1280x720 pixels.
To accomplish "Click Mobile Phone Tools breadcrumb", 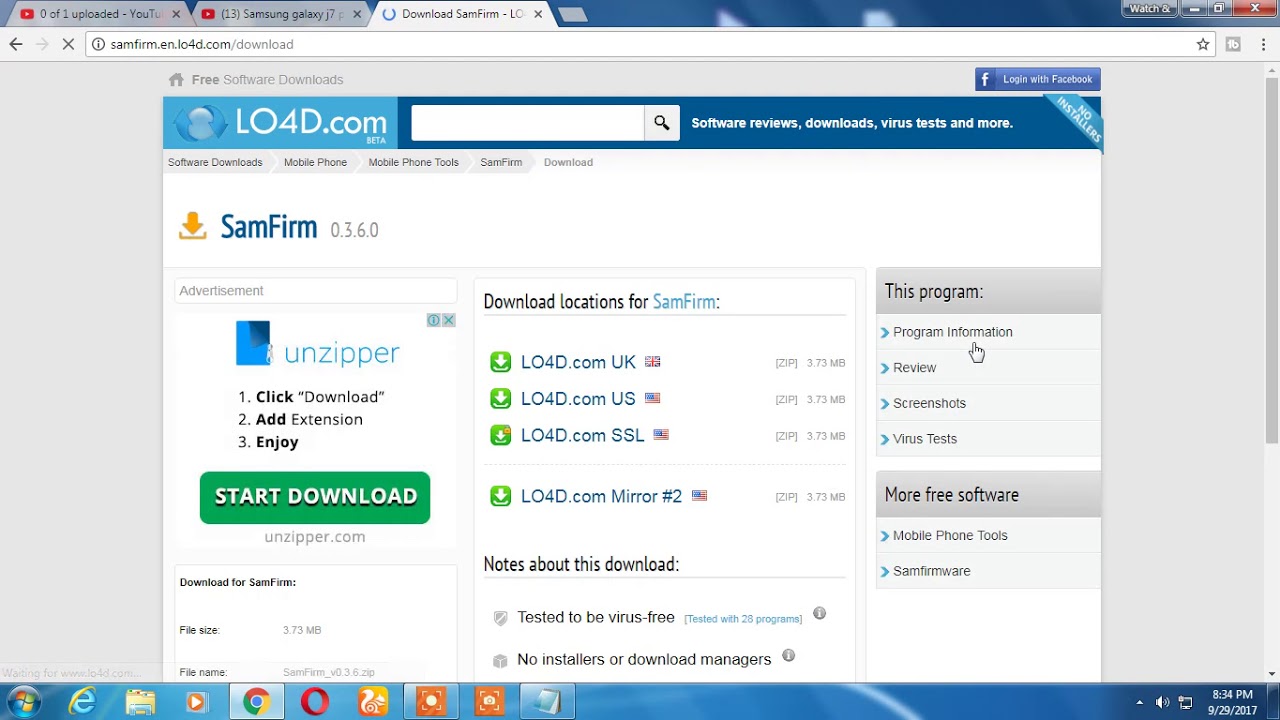I will pos(413,162).
